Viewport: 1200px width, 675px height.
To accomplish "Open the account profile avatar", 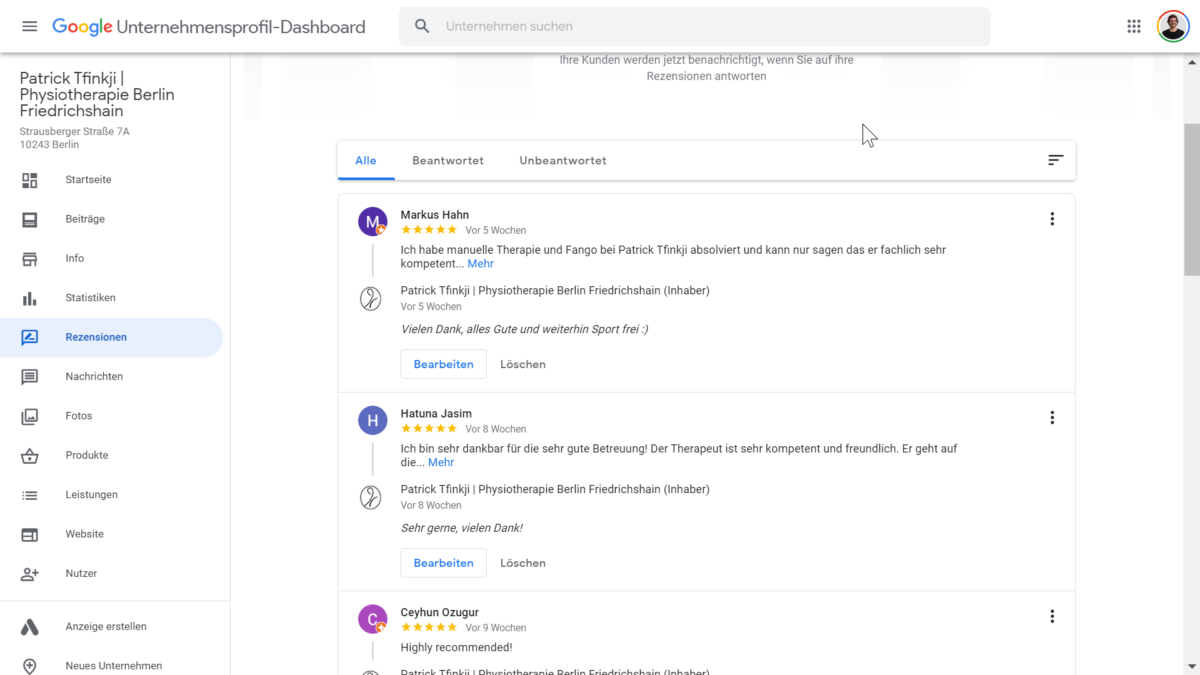I will point(1173,27).
